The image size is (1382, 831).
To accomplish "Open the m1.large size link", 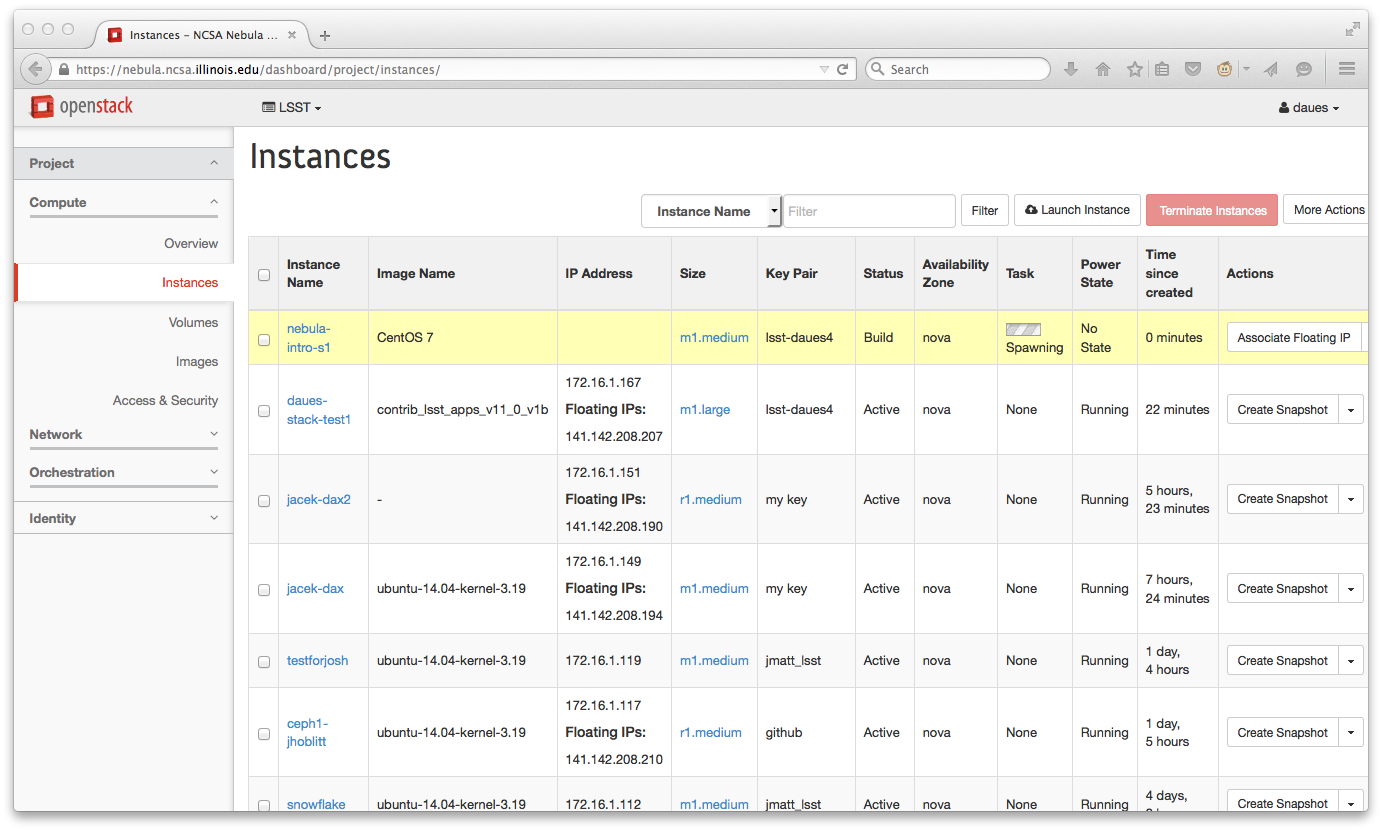I will click(705, 410).
